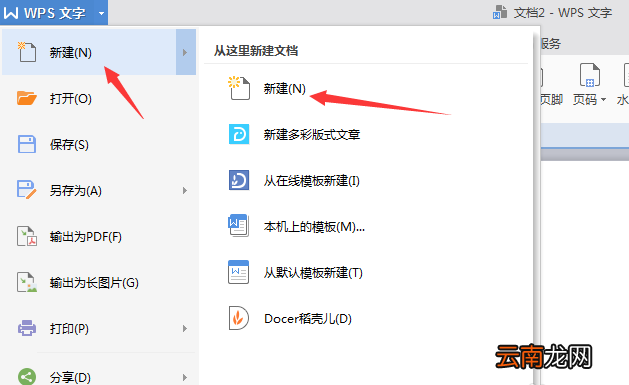Open 本机上的模板(M)... option

[314, 227]
